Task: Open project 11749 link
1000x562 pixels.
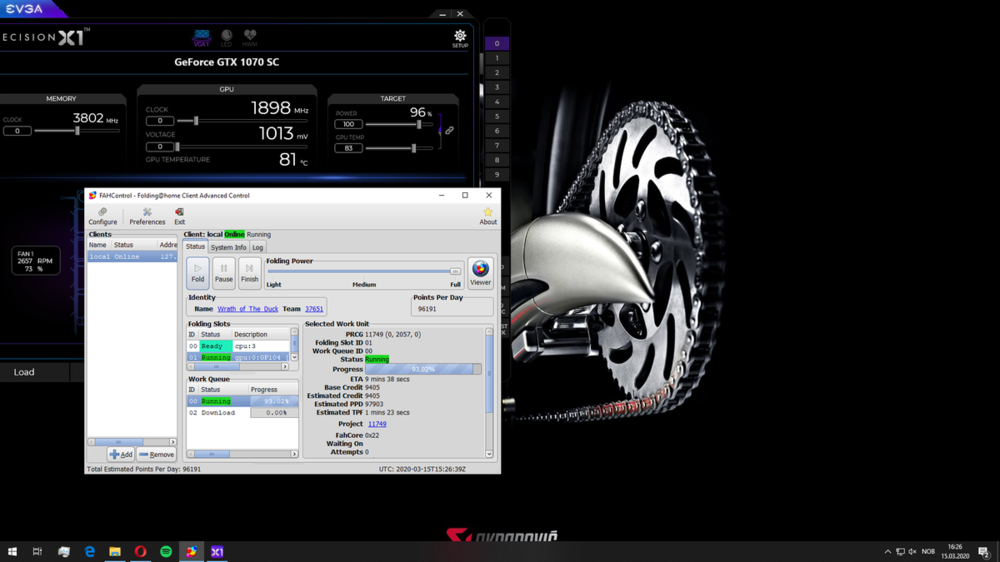Action: point(377,424)
